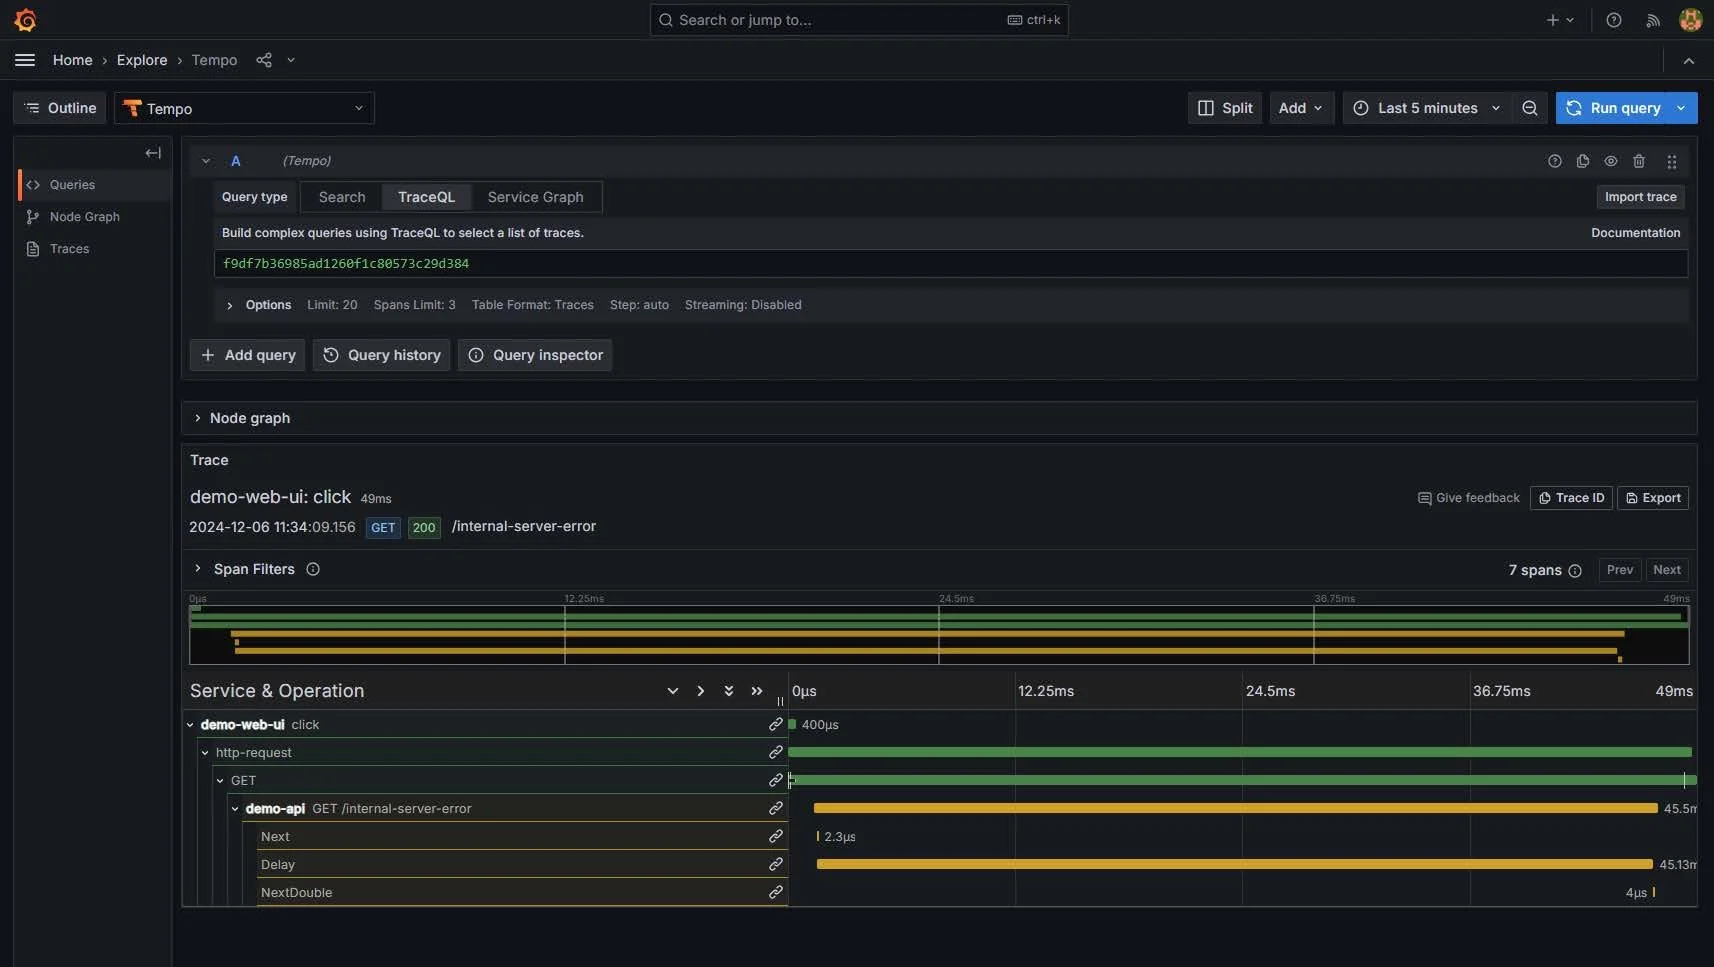The width and height of the screenshot is (1714, 967).
Task: Collapse the demo-api span row
Action: coord(236,809)
